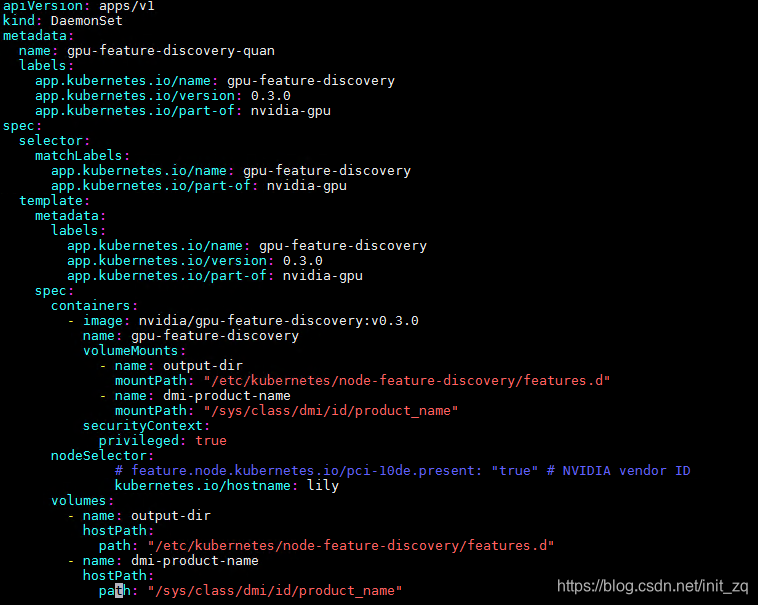The height and width of the screenshot is (605, 758).
Task: Click the 'volumeMounts:' key
Action: pos(134,350)
